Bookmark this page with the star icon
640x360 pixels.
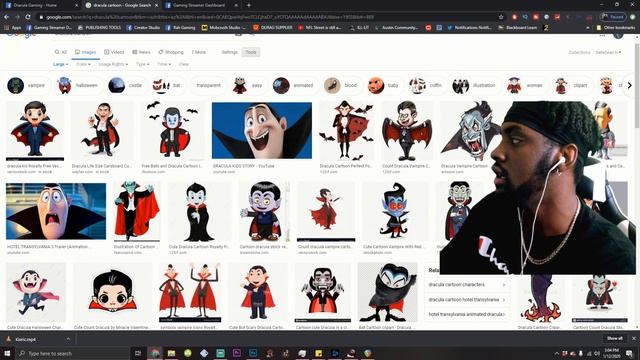coord(501,17)
